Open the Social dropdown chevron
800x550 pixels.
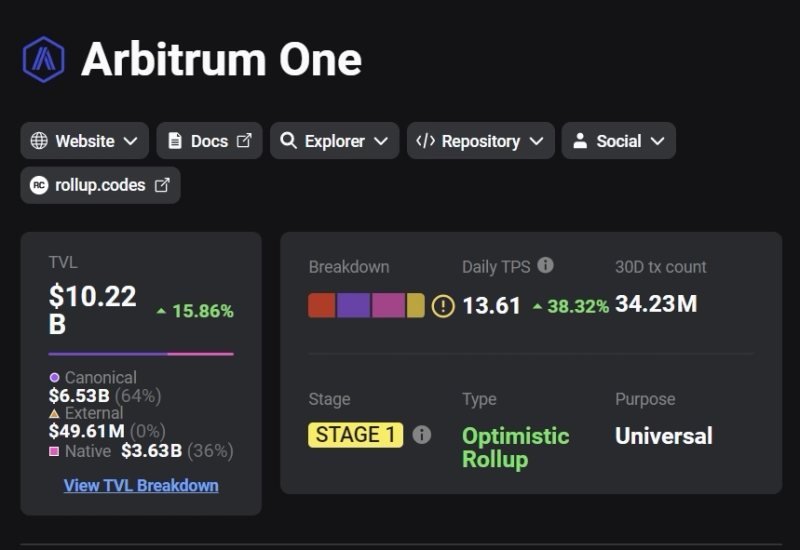tap(657, 141)
